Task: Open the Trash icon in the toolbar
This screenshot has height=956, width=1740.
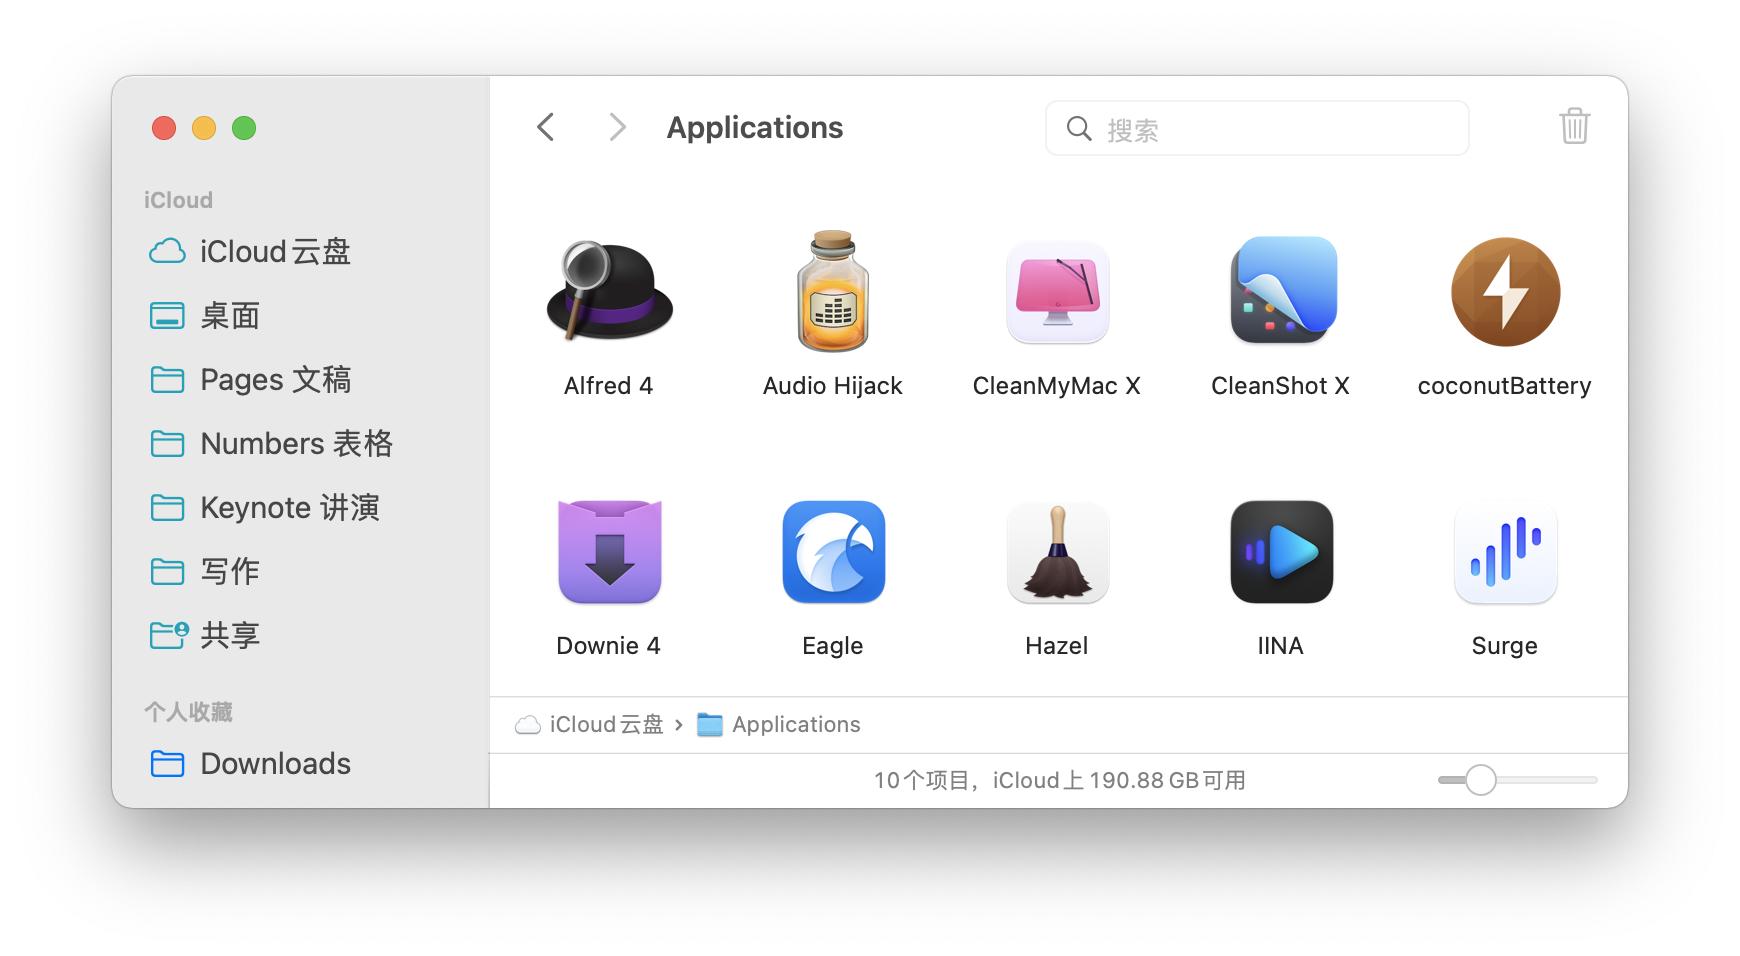Action: point(1574,127)
